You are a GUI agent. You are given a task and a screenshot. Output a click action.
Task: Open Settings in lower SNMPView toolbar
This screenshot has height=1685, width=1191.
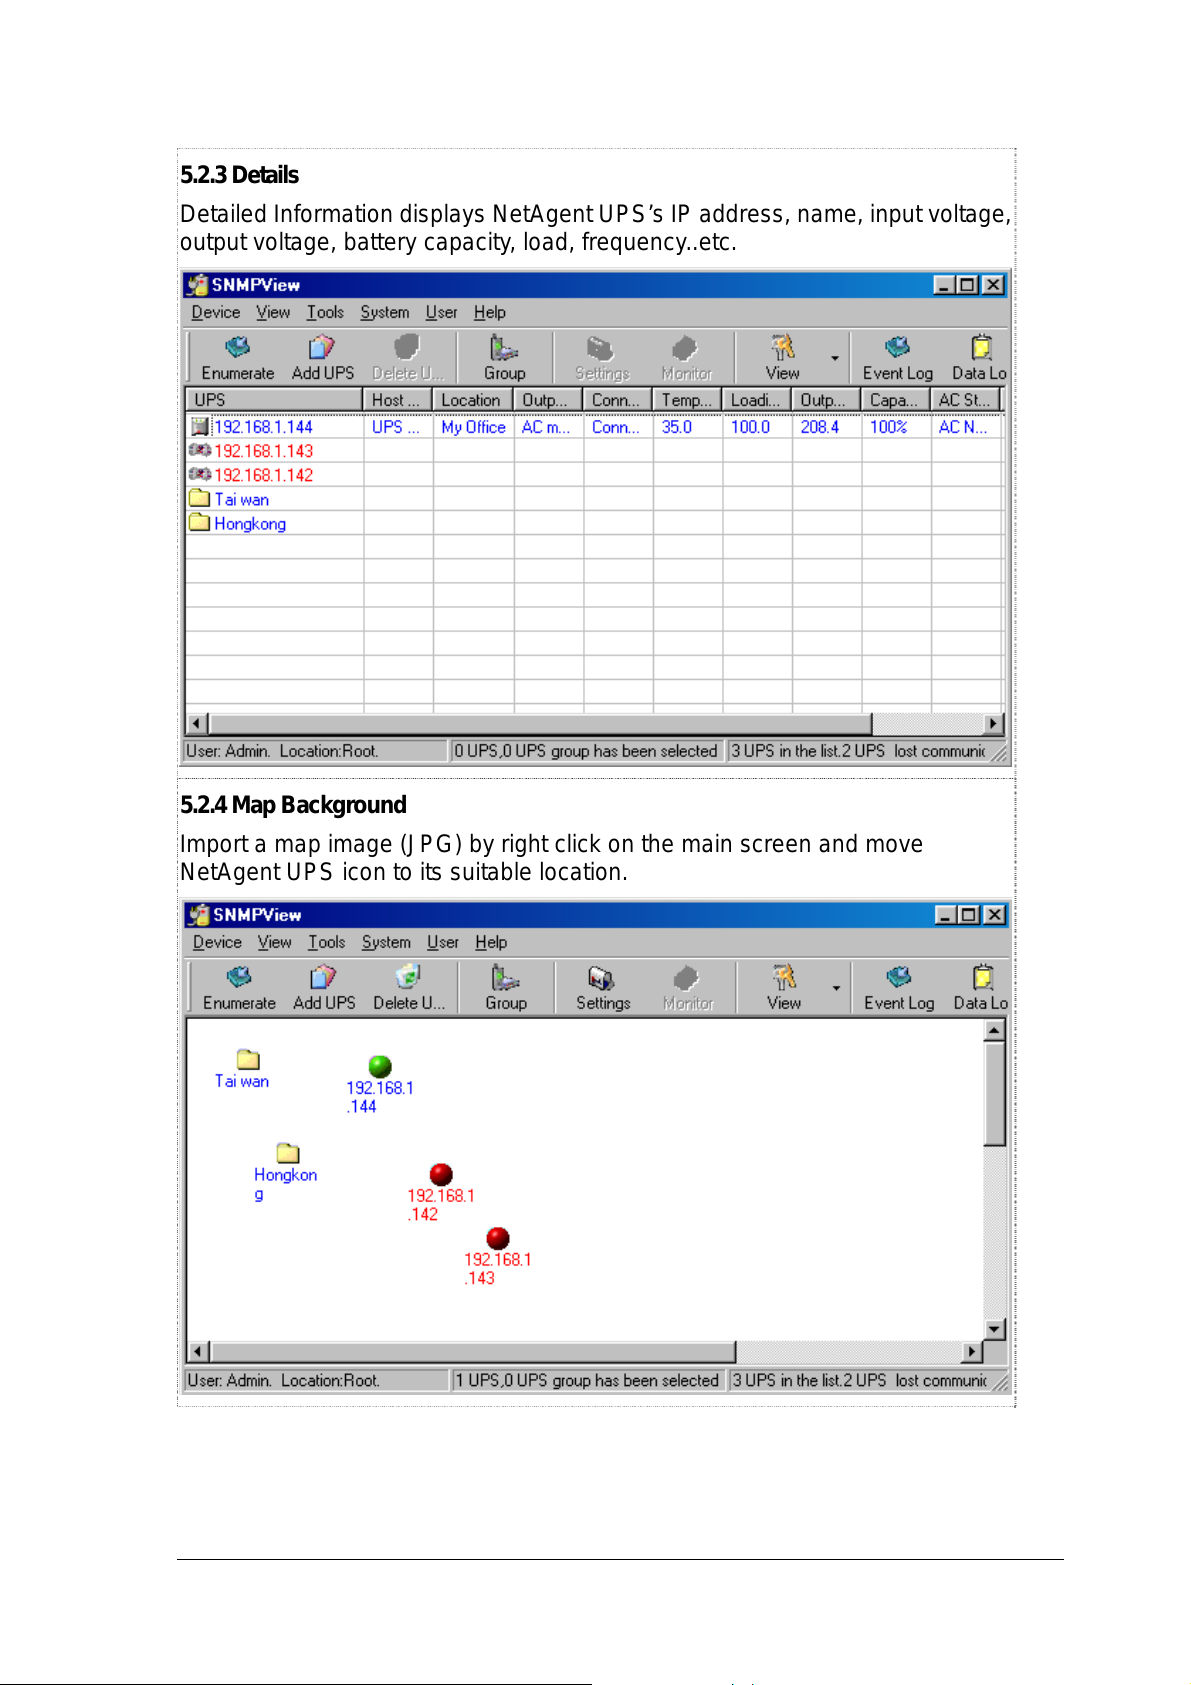(601, 977)
